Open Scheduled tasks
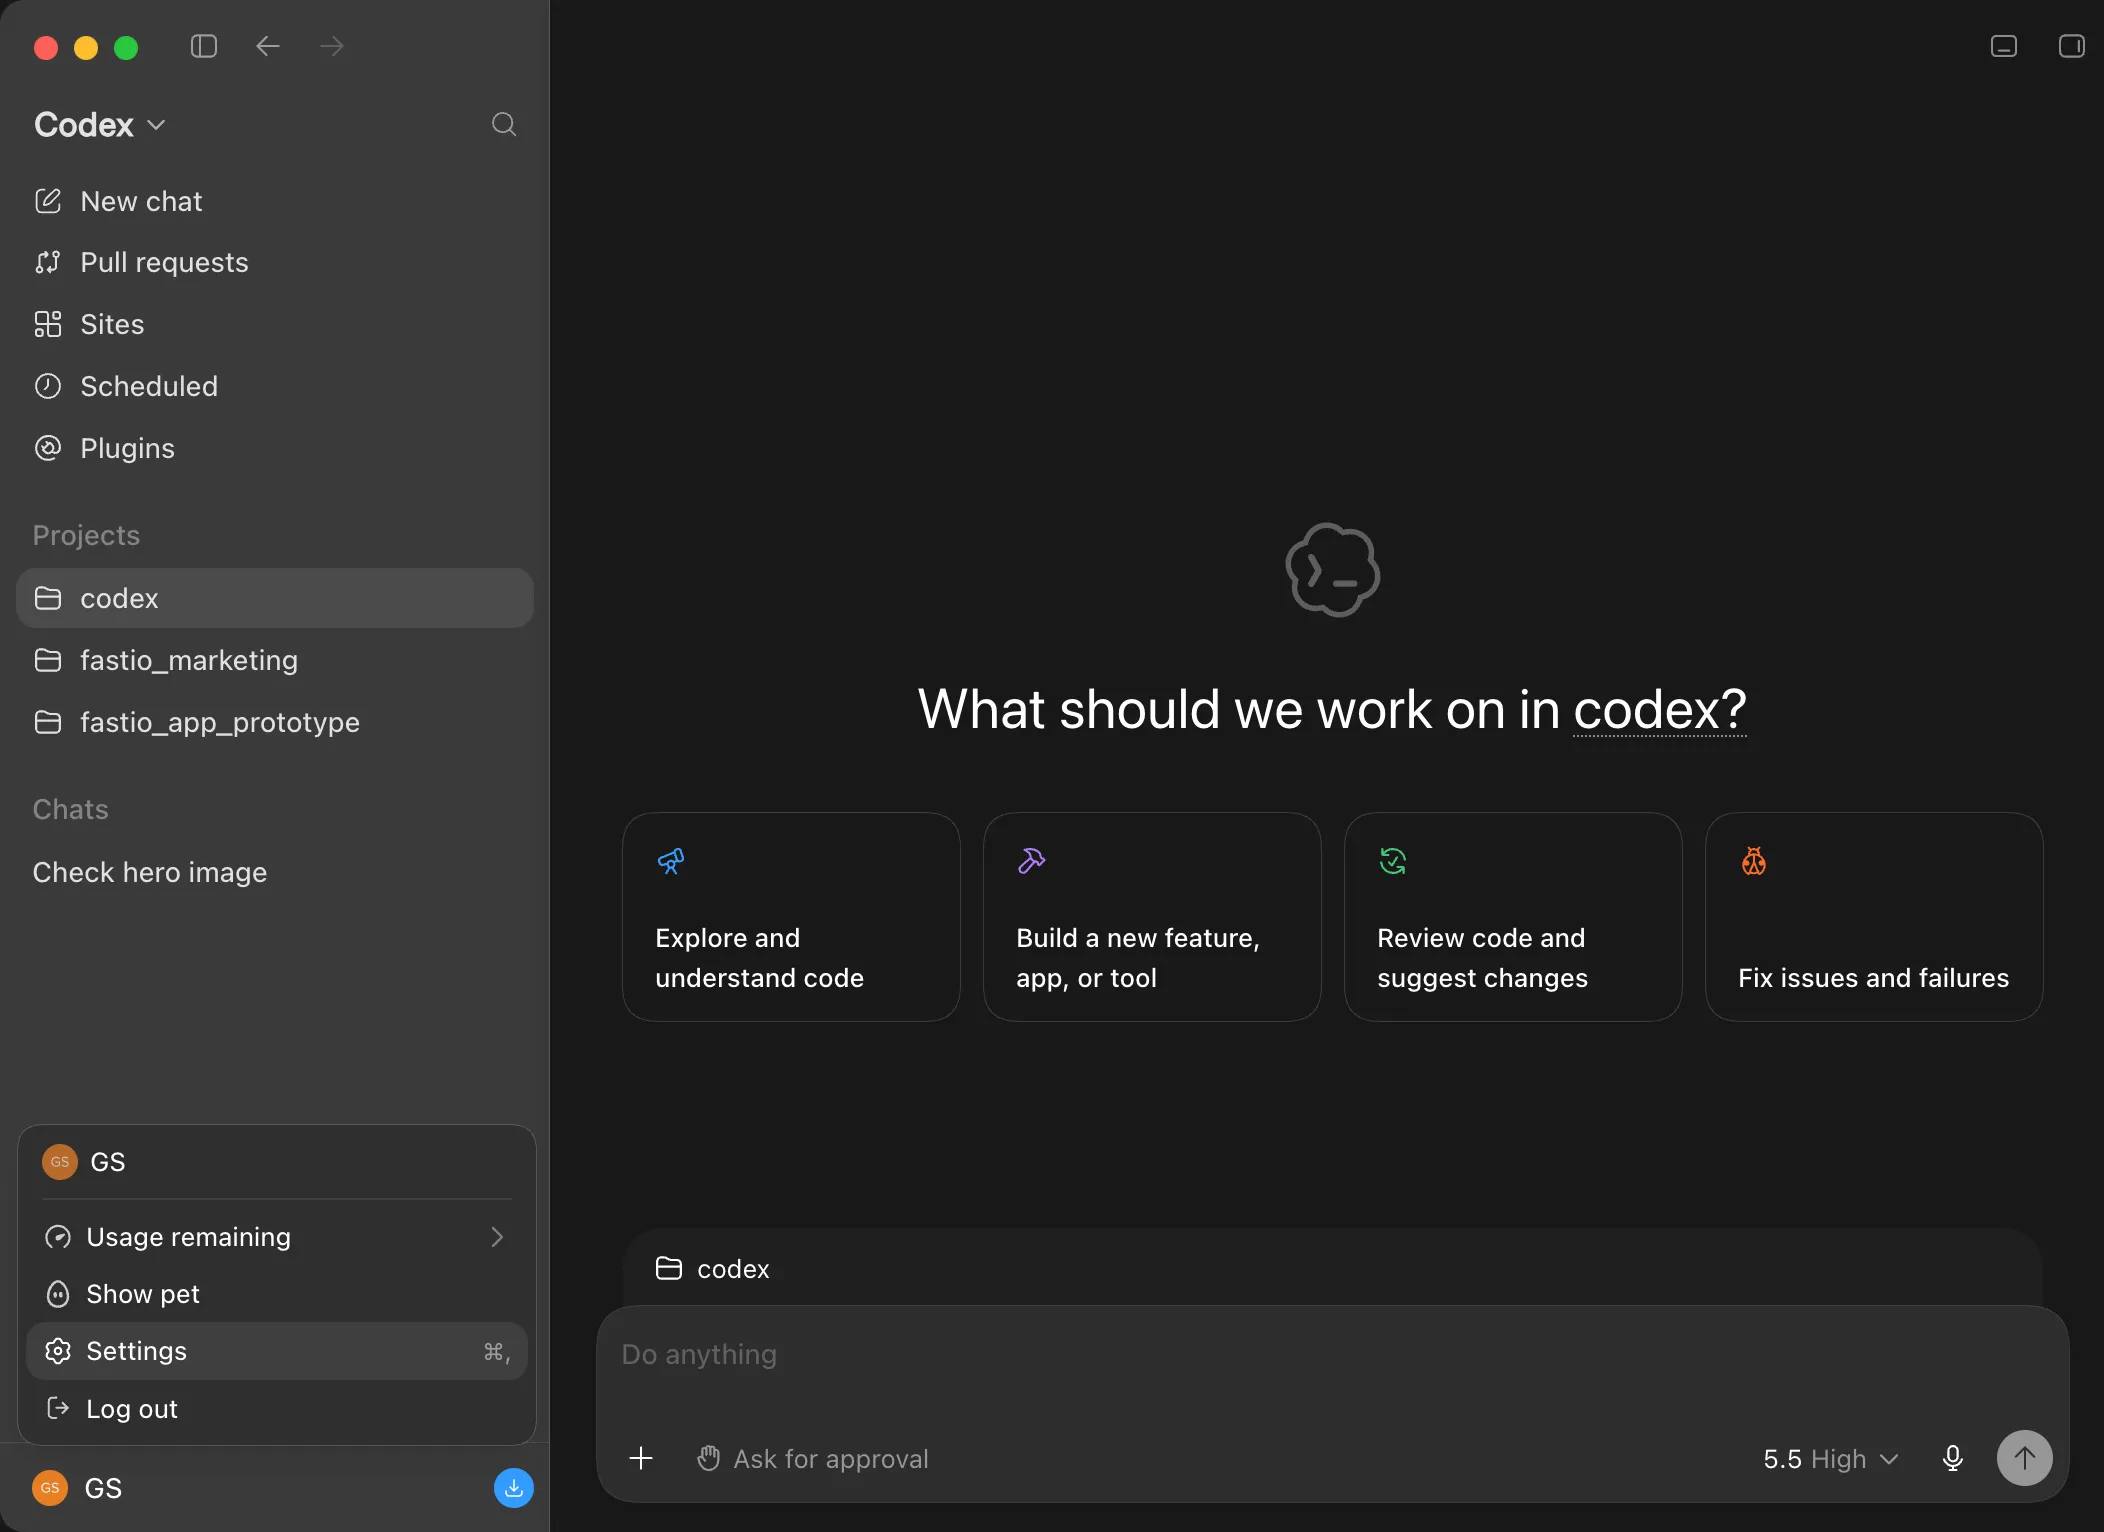Screen dimensions: 2104x1532 point(275,386)
